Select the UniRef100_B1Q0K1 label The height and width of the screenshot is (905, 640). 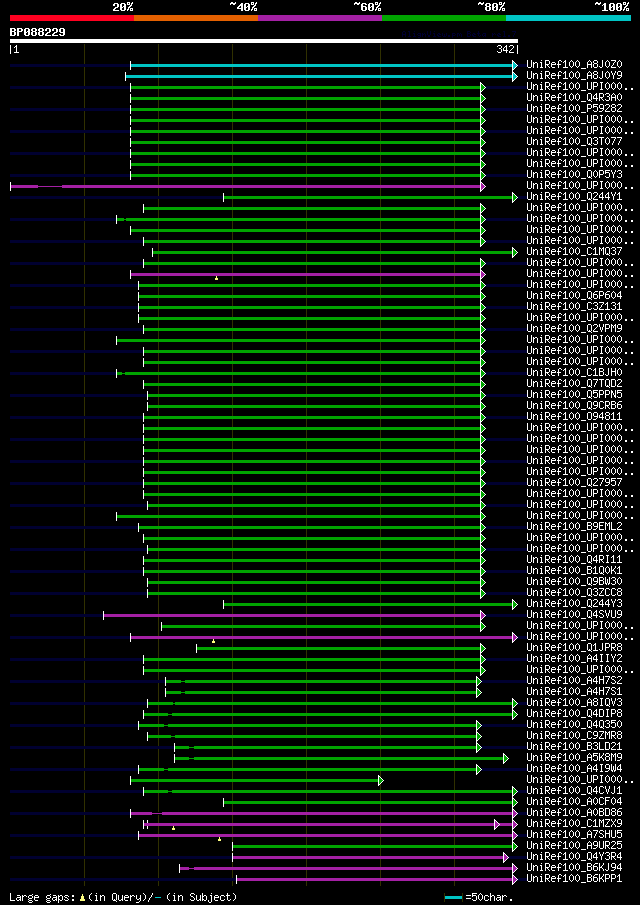574,571
